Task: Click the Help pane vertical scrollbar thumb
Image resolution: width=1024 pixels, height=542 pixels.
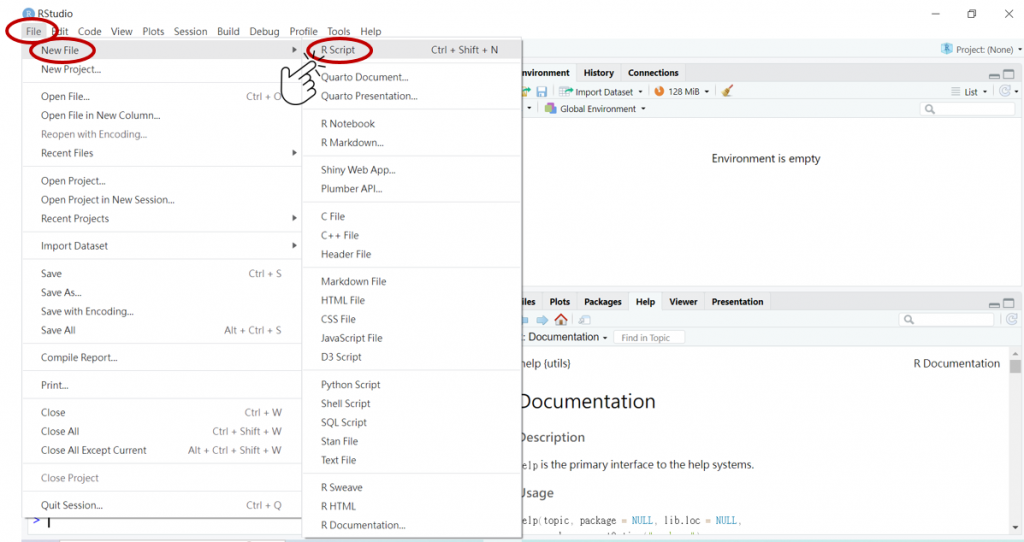Action: (1015, 366)
